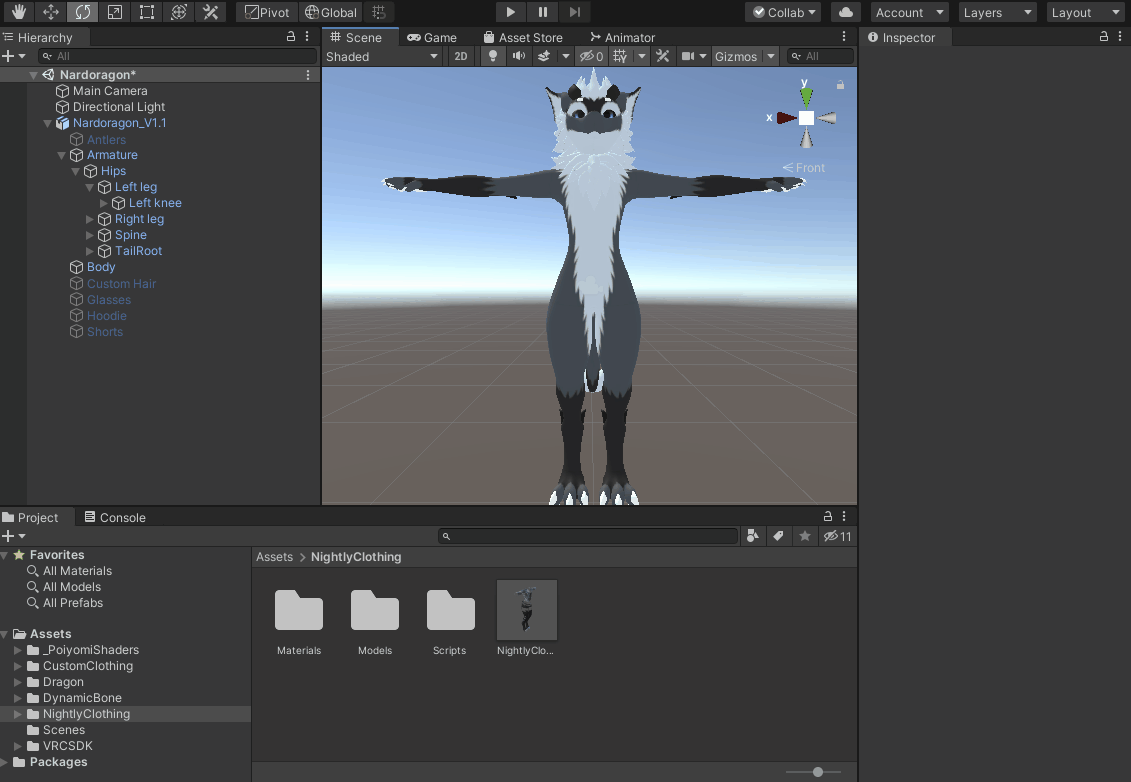Click Assets breadcrumb link
This screenshot has width=1131, height=782.
tap(275, 557)
